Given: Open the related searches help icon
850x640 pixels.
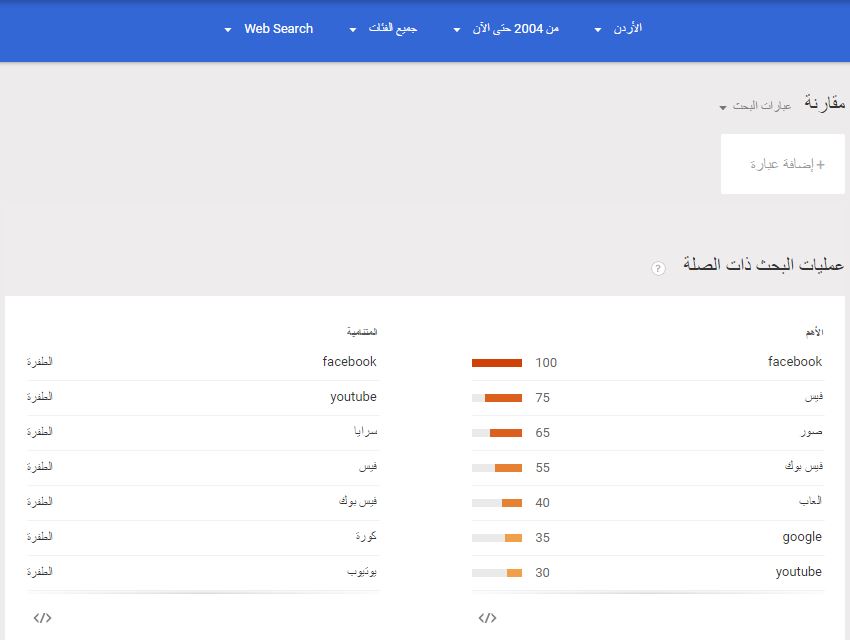Looking at the screenshot, I should [658, 268].
